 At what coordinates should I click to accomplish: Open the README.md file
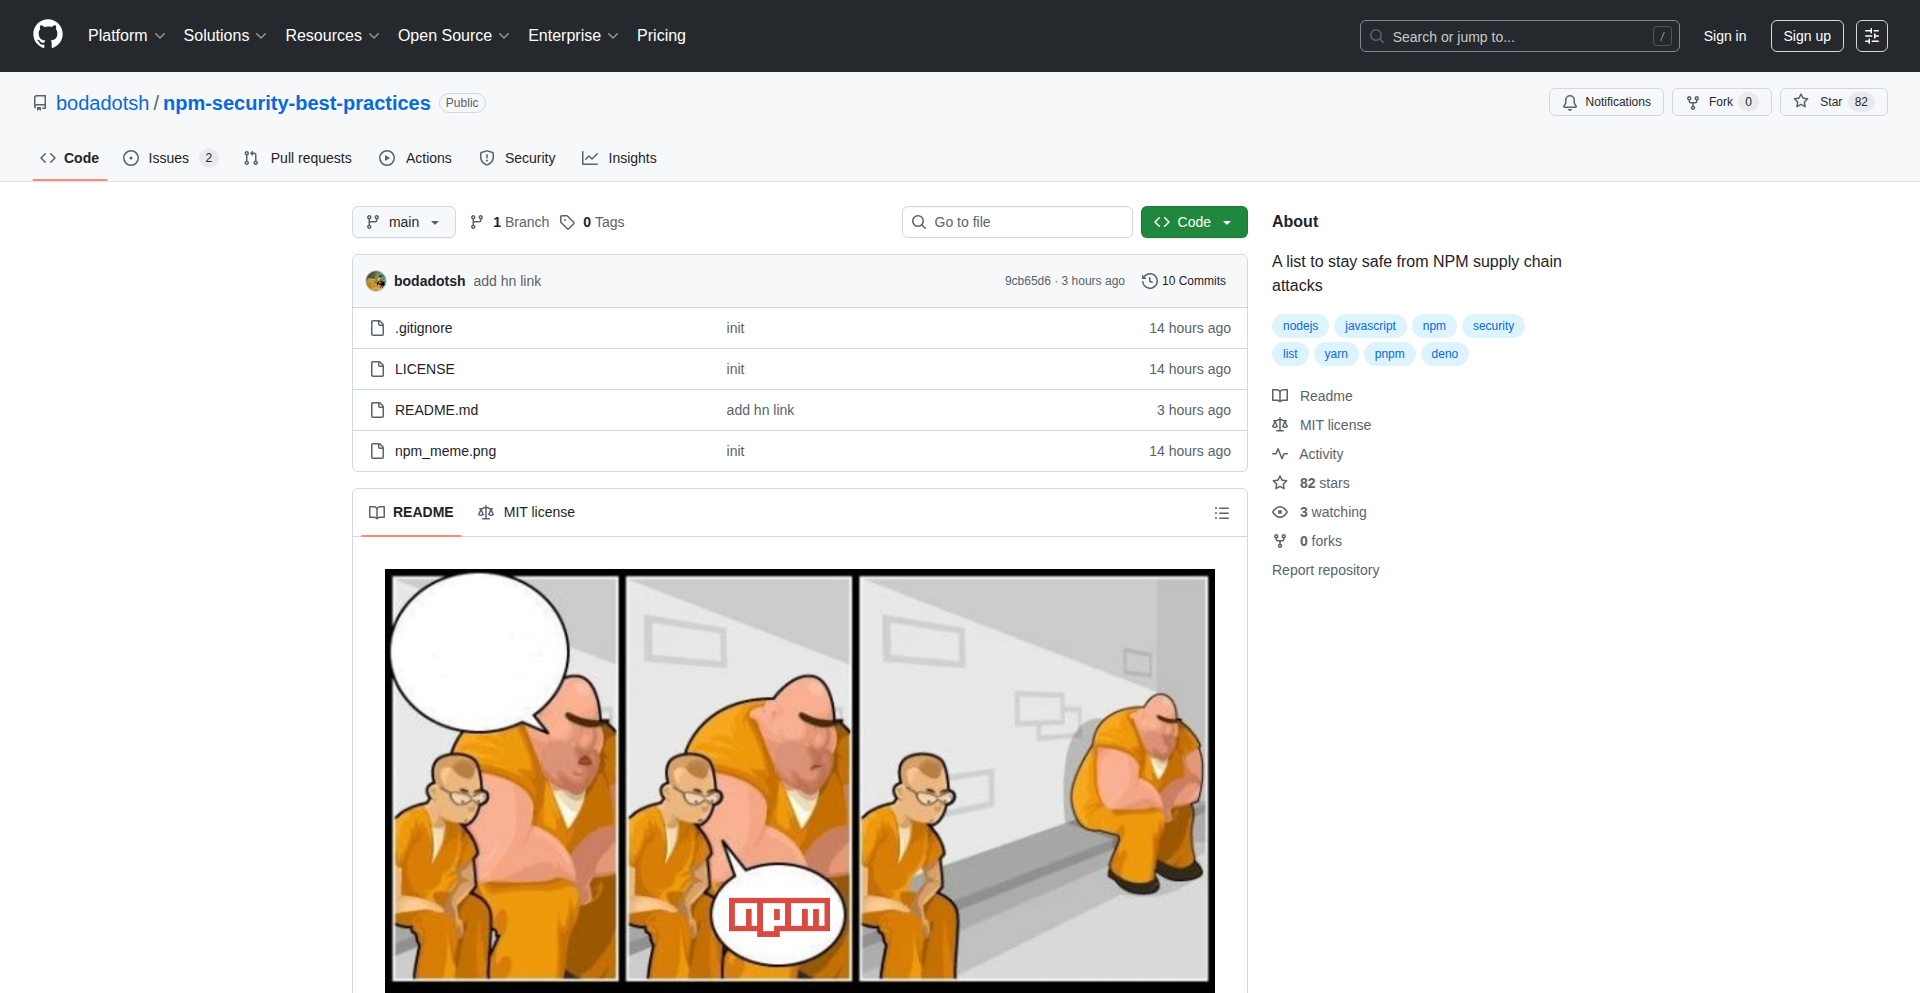pos(437,410)
